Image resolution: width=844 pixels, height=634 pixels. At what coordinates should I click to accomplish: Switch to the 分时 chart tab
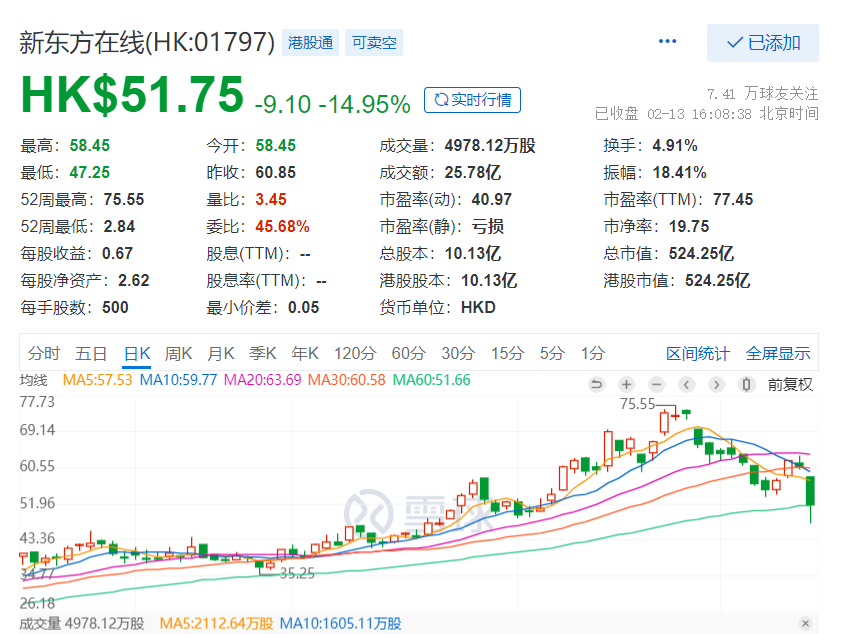point(44,354)
